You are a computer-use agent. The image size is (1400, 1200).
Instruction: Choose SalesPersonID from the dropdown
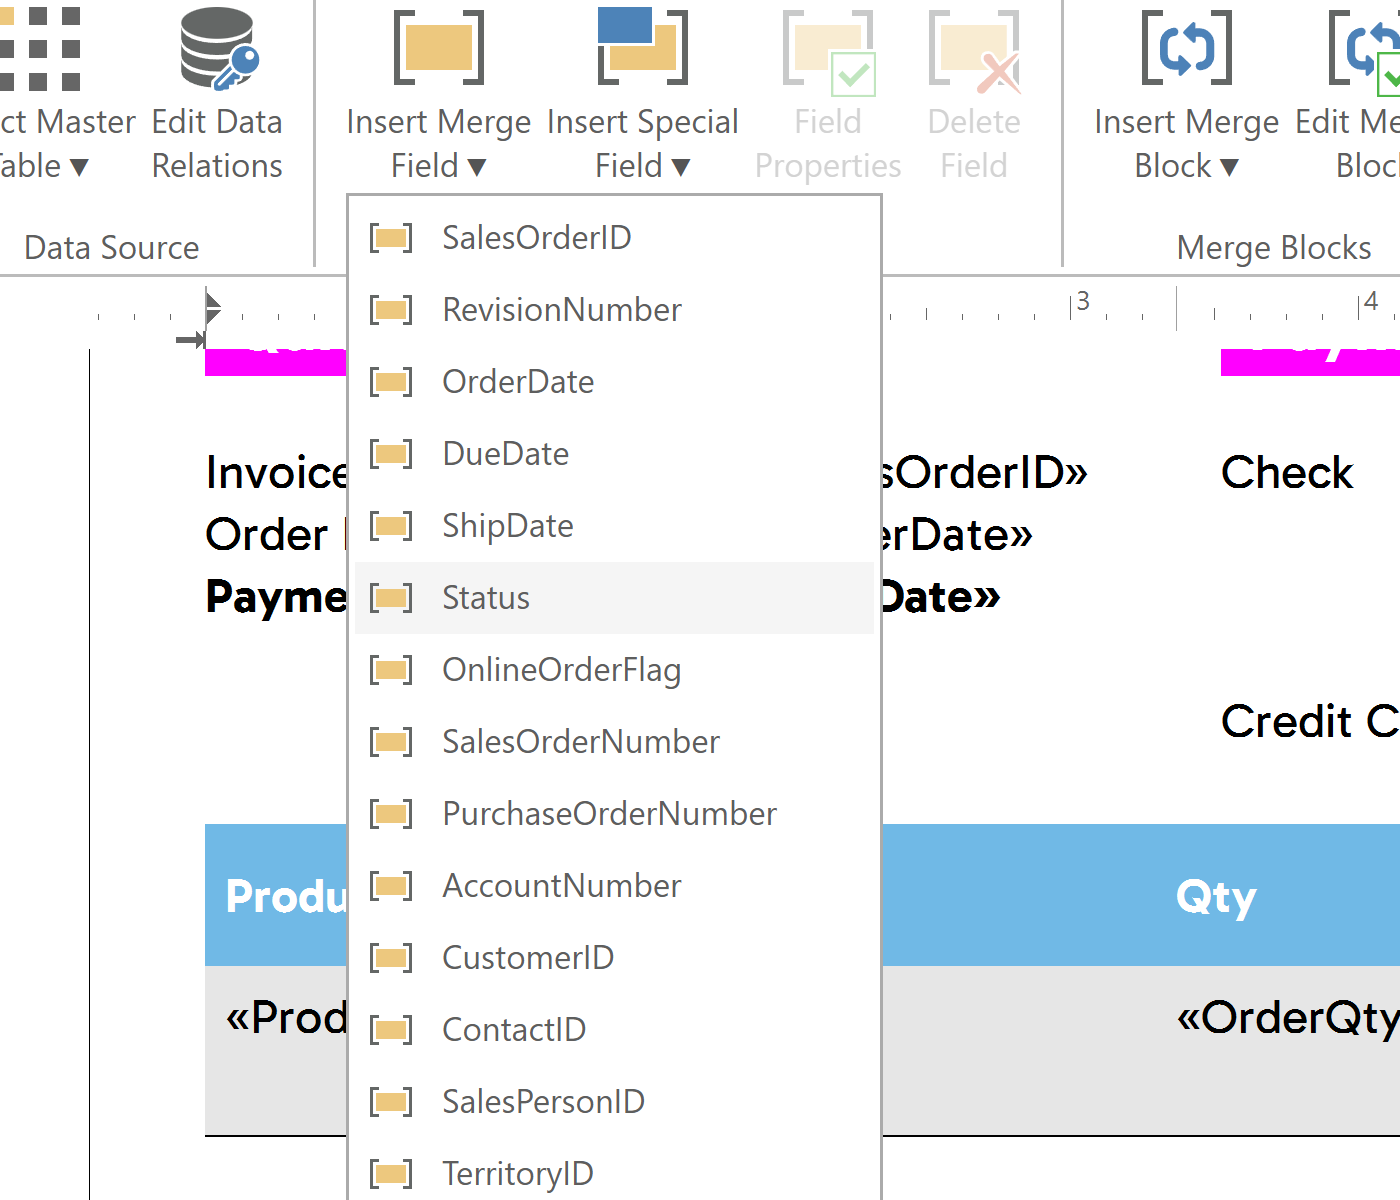point(614,1102)
